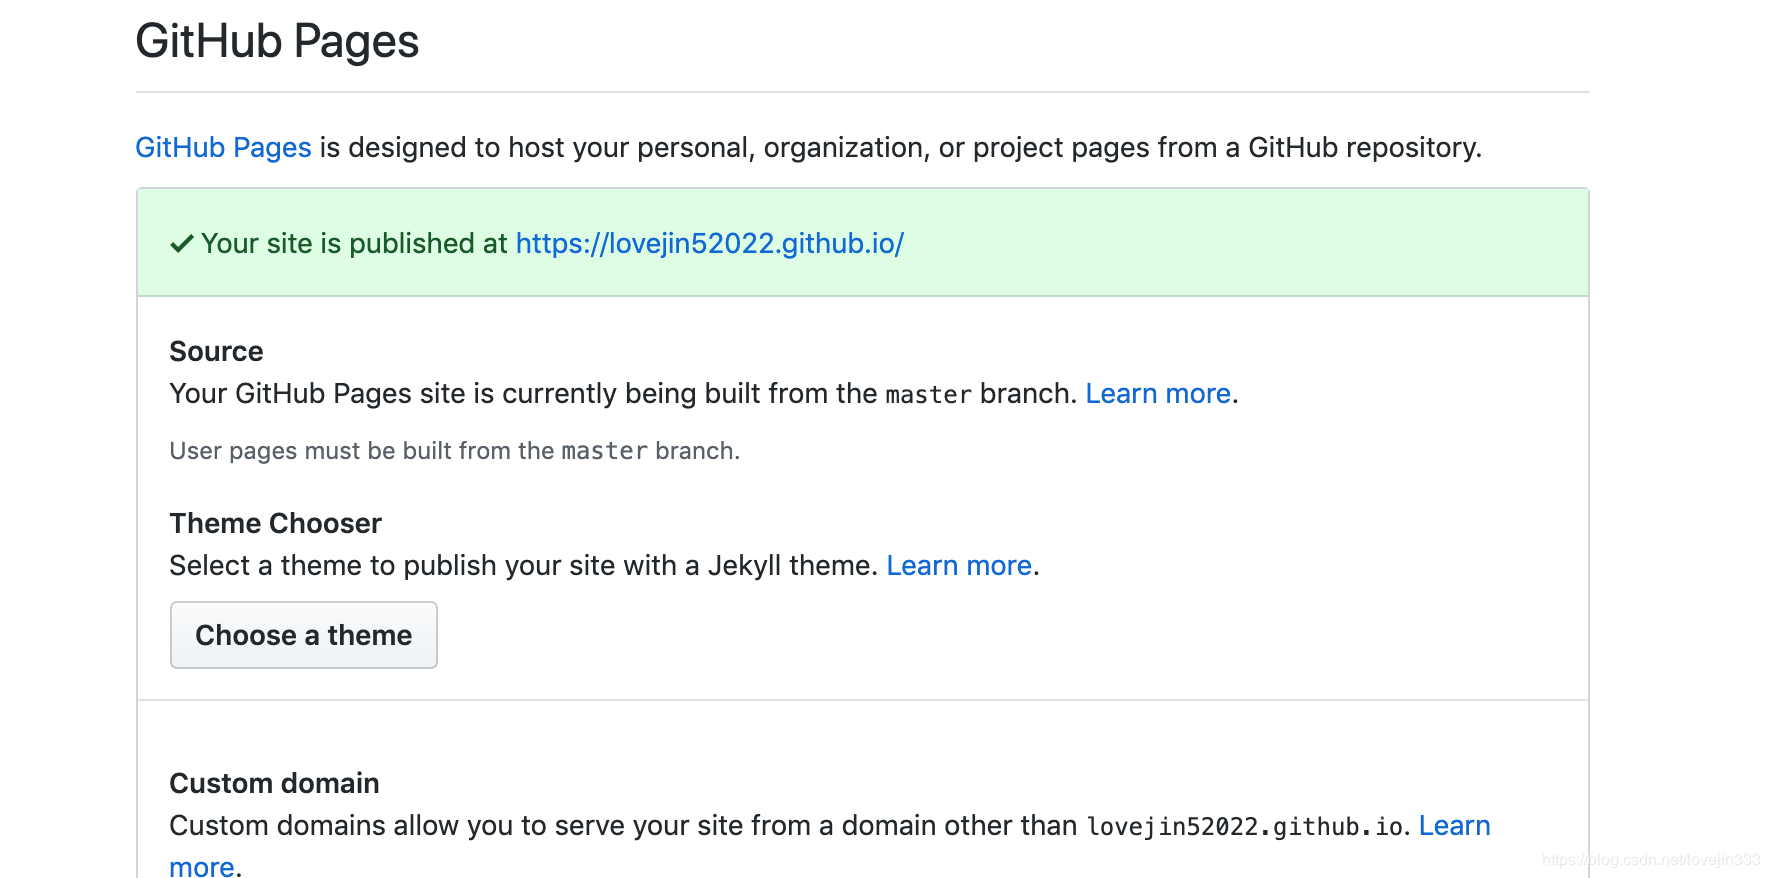Open the published site URL lovejin52022.github.io

pos(709,244)
